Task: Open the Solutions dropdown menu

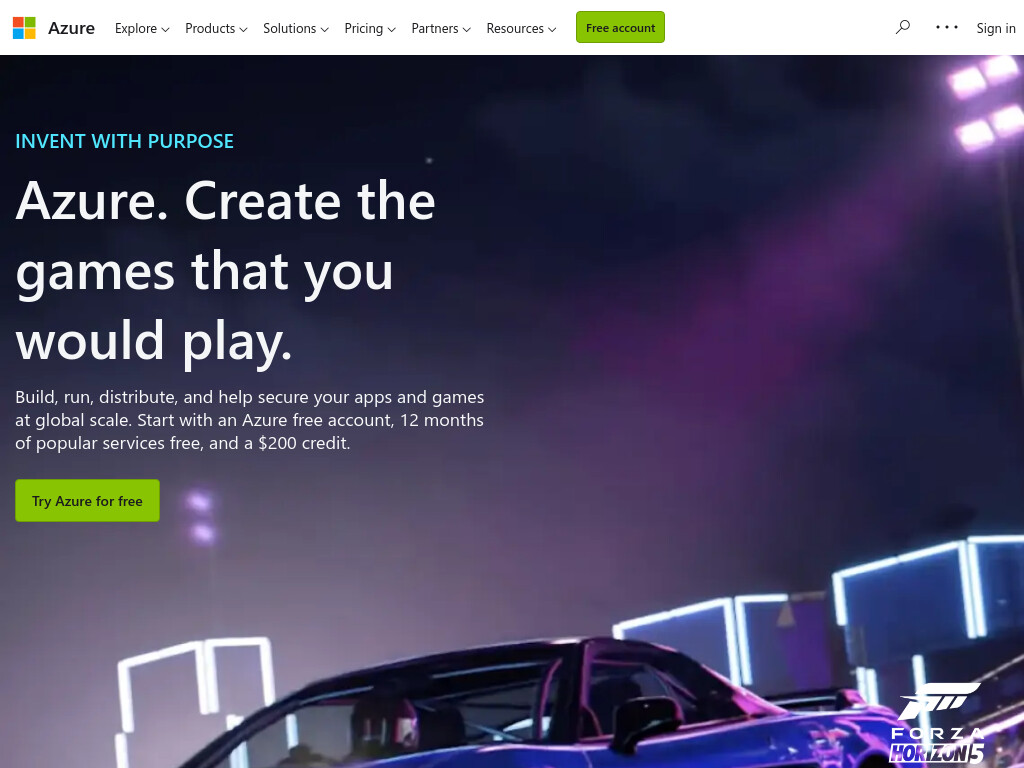Action: coord(296,29)
